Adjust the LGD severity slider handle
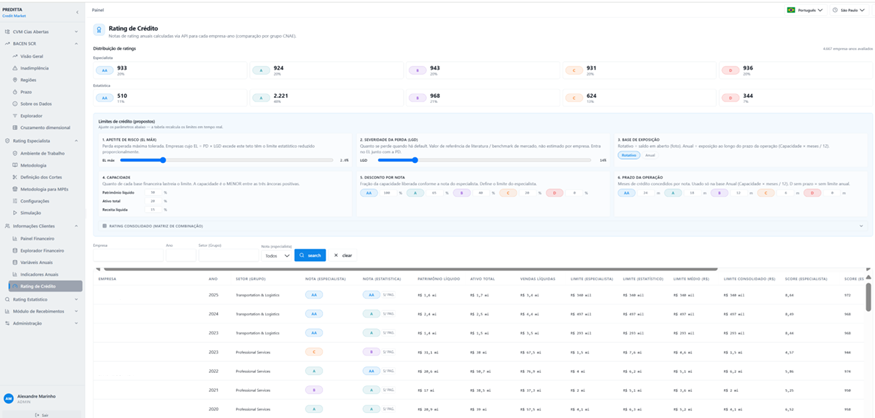This screenshot has height=418, width=875. [415, 160]
